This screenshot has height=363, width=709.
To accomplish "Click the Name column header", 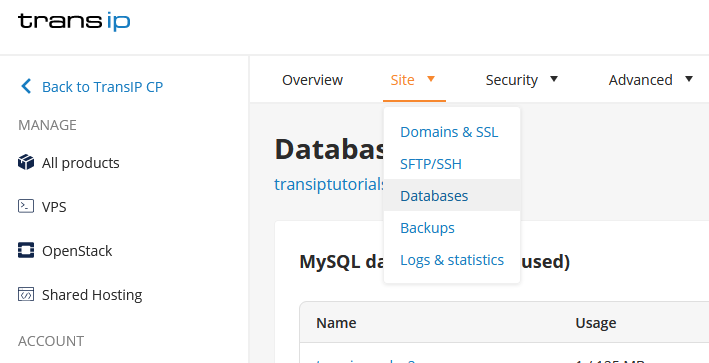I will pos(336,323).
